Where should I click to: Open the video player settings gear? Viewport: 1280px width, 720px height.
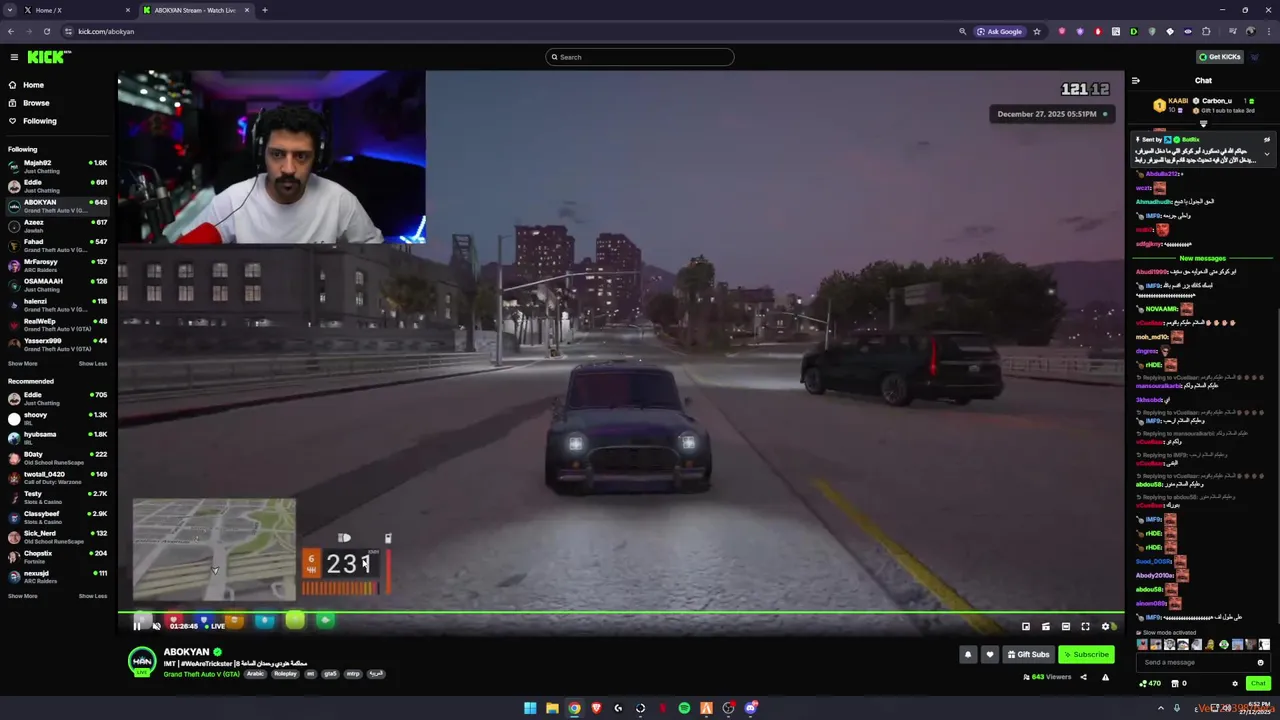point(1107,626)
